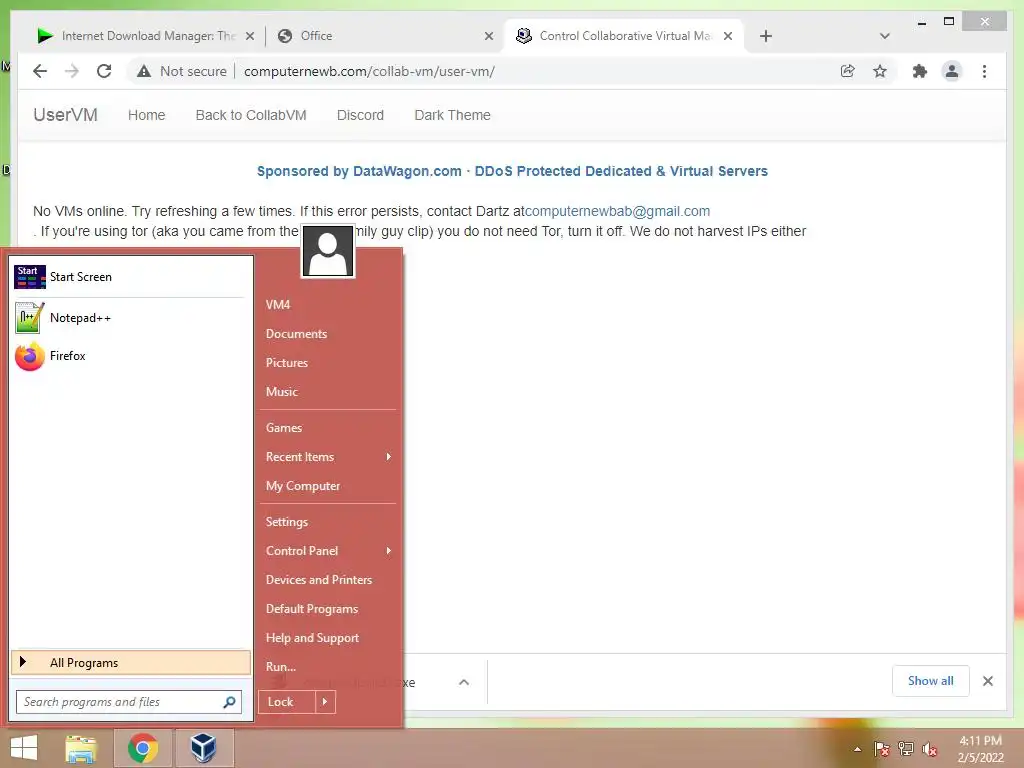Bookmark this page with the star icon
Image resolution: width=1024 pixels, height=768 pixels.
coord(880,71)
